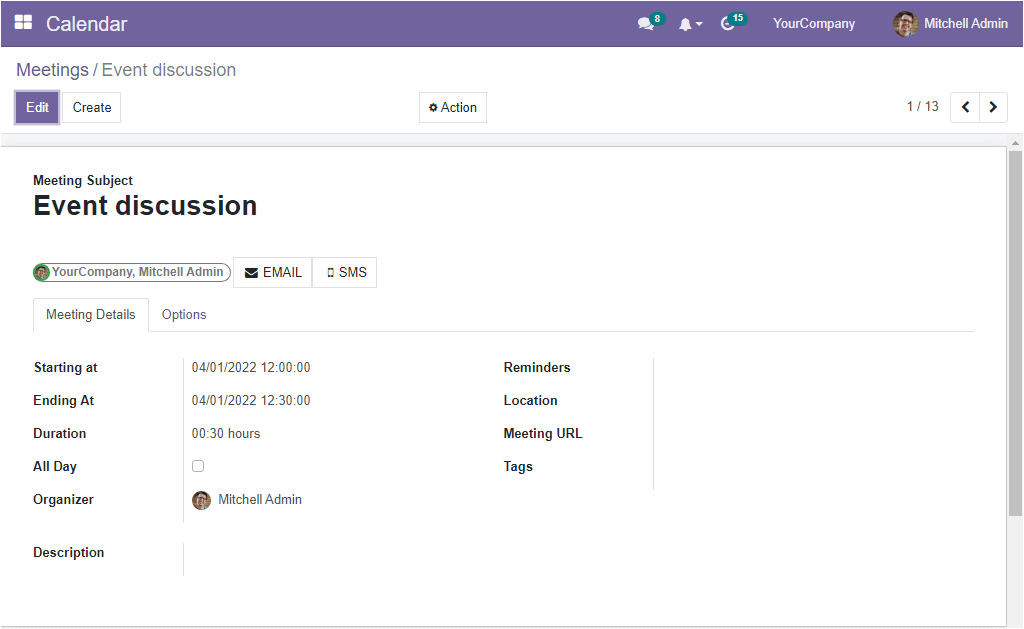Go to next record arrow
The width and height of the screenshot is (1024, 629).
(993, 107)
